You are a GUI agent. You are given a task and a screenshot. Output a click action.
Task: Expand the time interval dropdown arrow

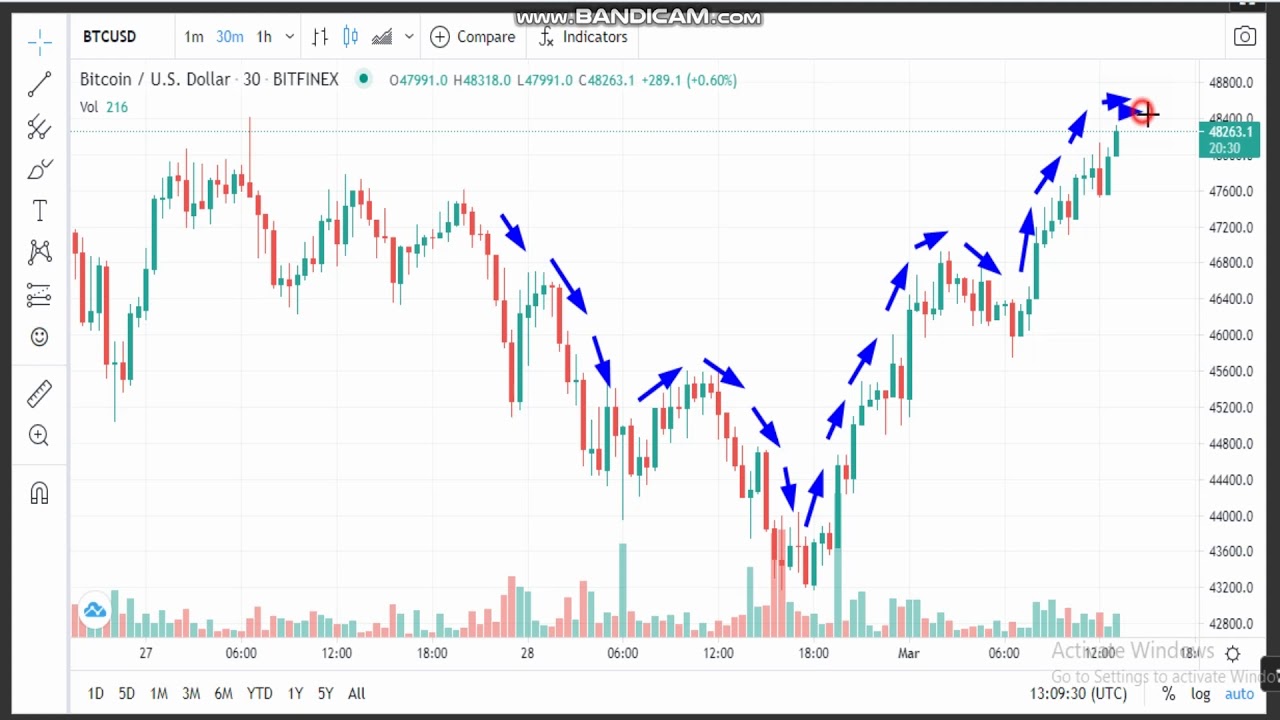[x=289, y=37]
